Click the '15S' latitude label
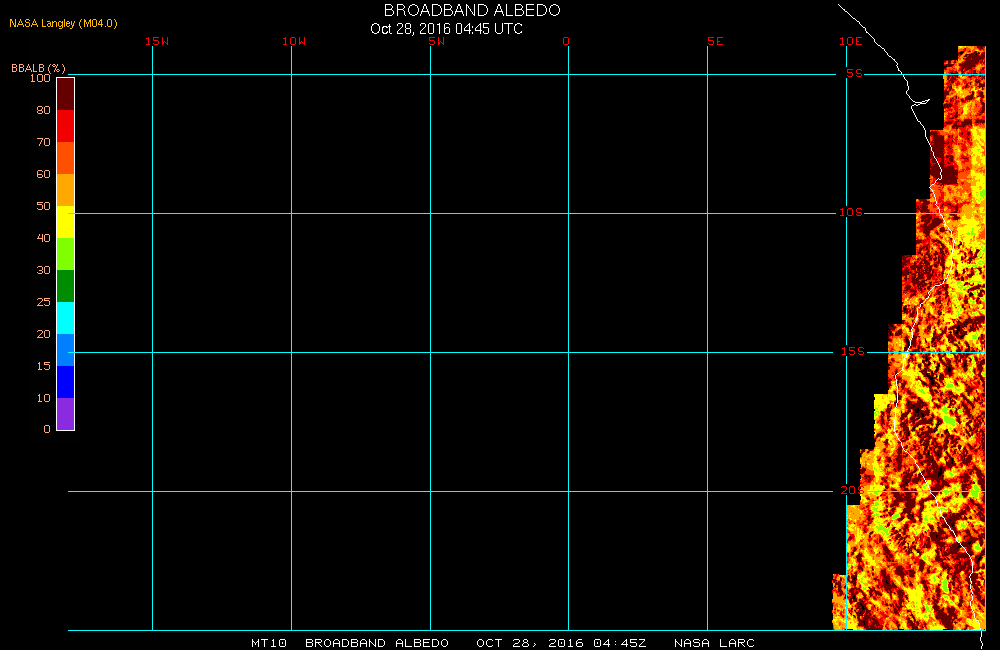Image resolution: width=1000 pixels, height=650 pixels. (x=853, y=351)
